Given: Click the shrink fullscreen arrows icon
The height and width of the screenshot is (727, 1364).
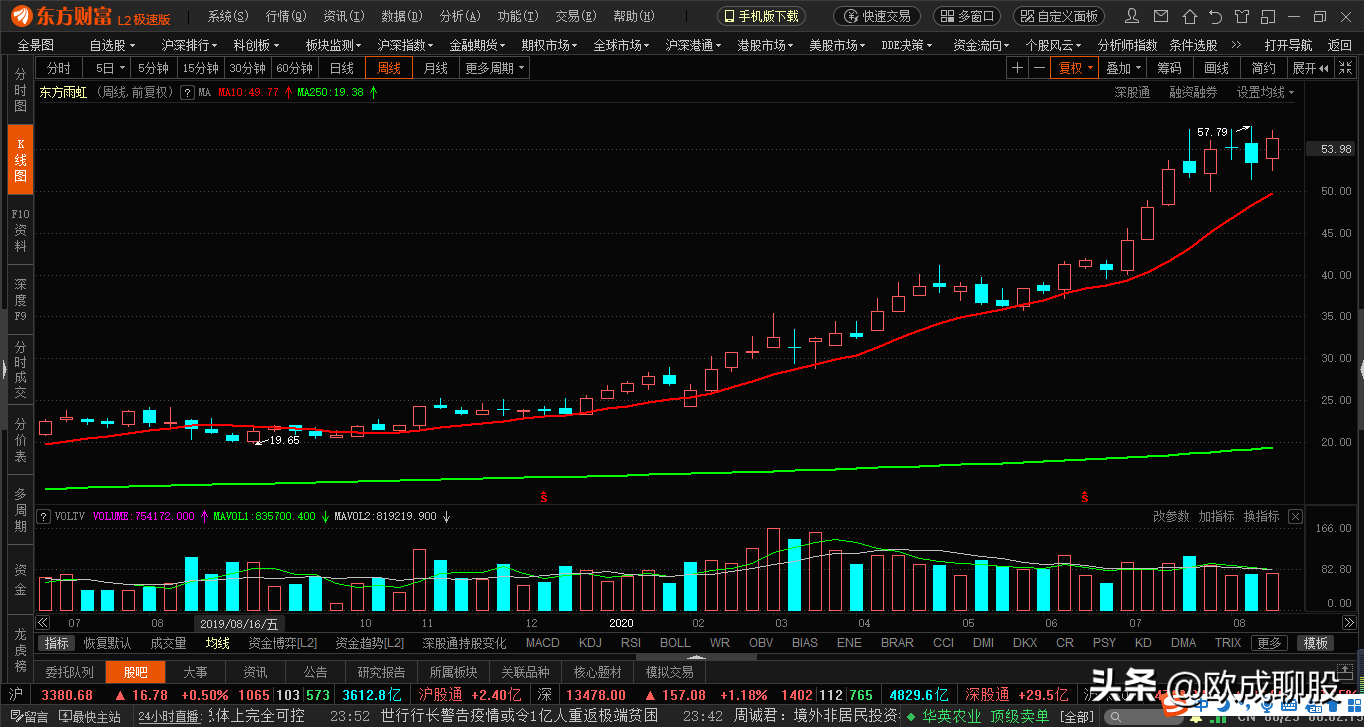Looking at the screenshot, I should [x=1348, y=68].
